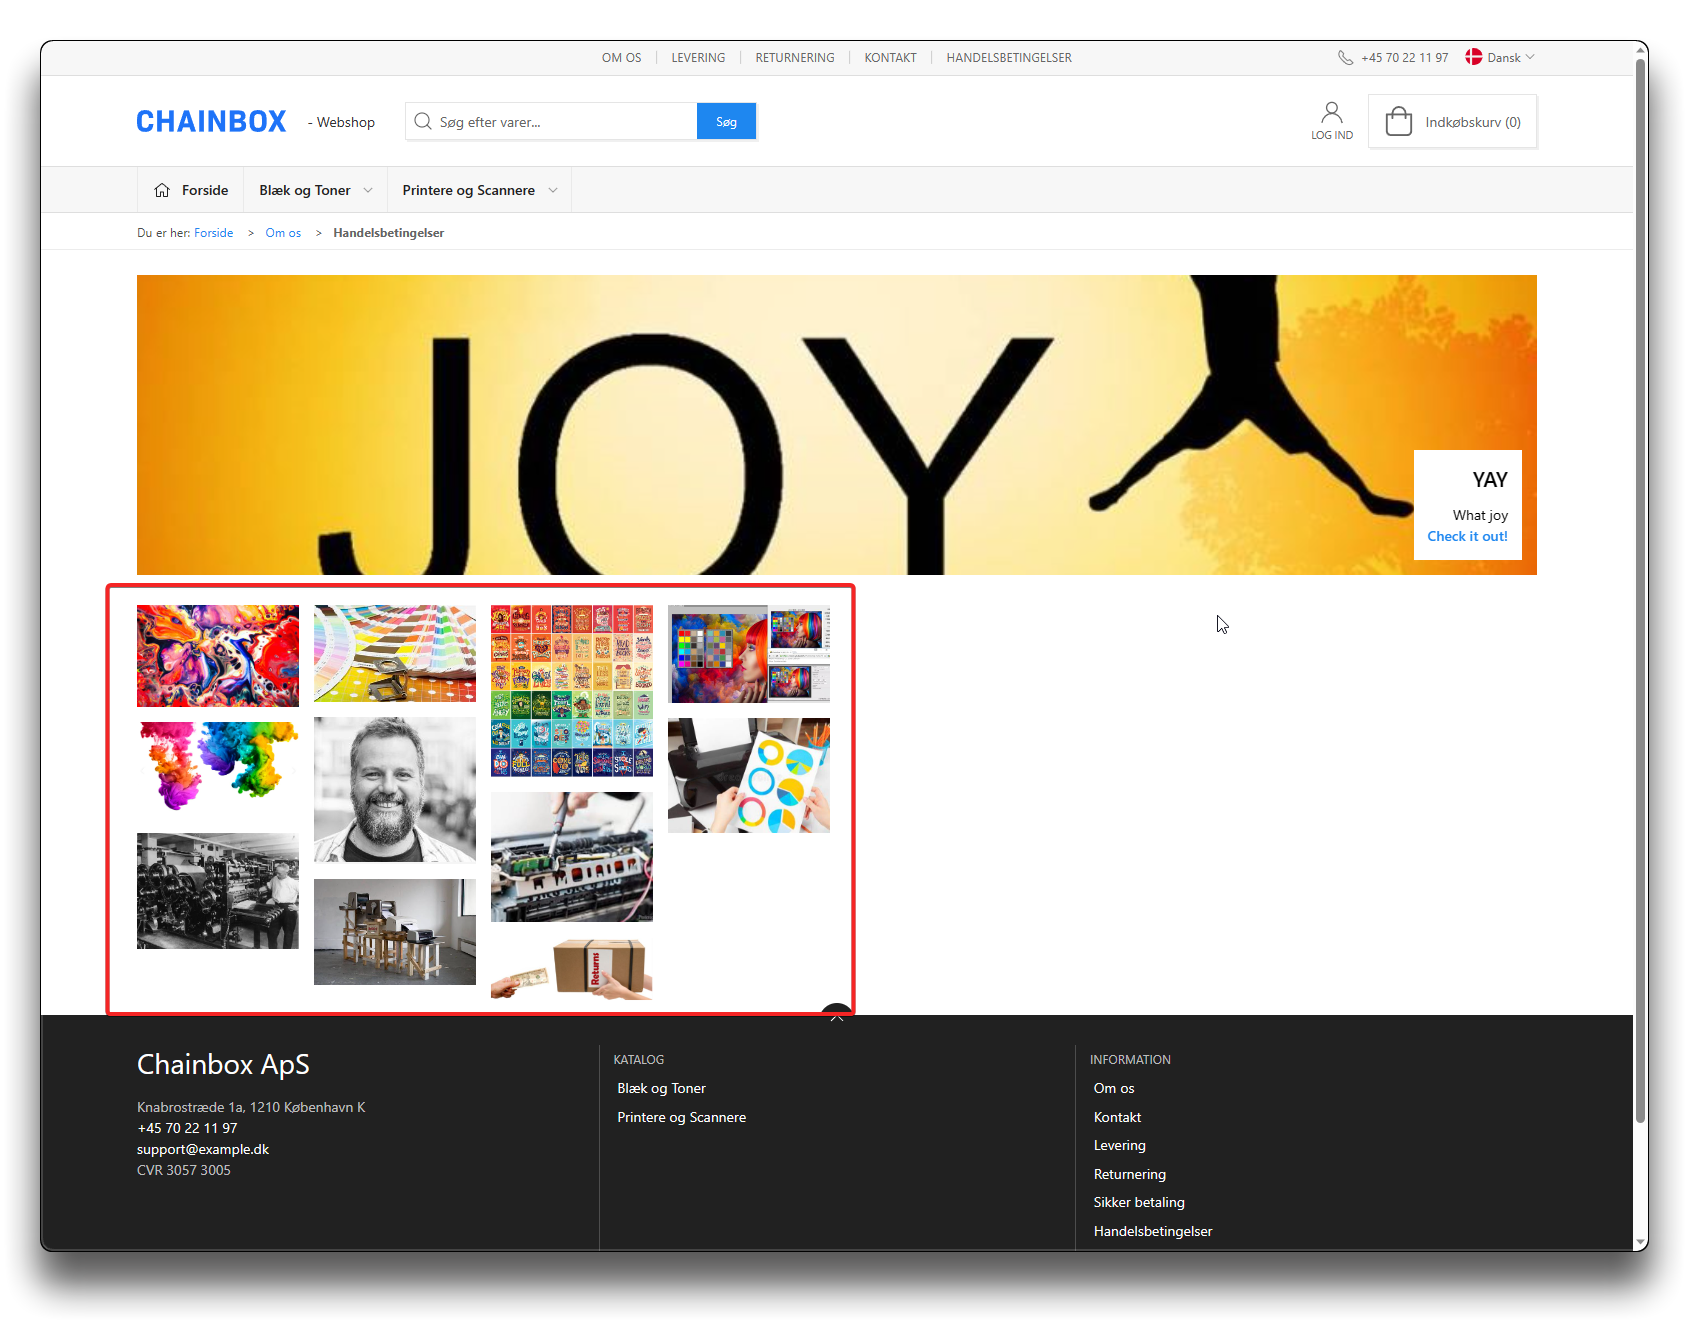
Task: Click the search magnifier icon
Action: (x=423, y=122)
